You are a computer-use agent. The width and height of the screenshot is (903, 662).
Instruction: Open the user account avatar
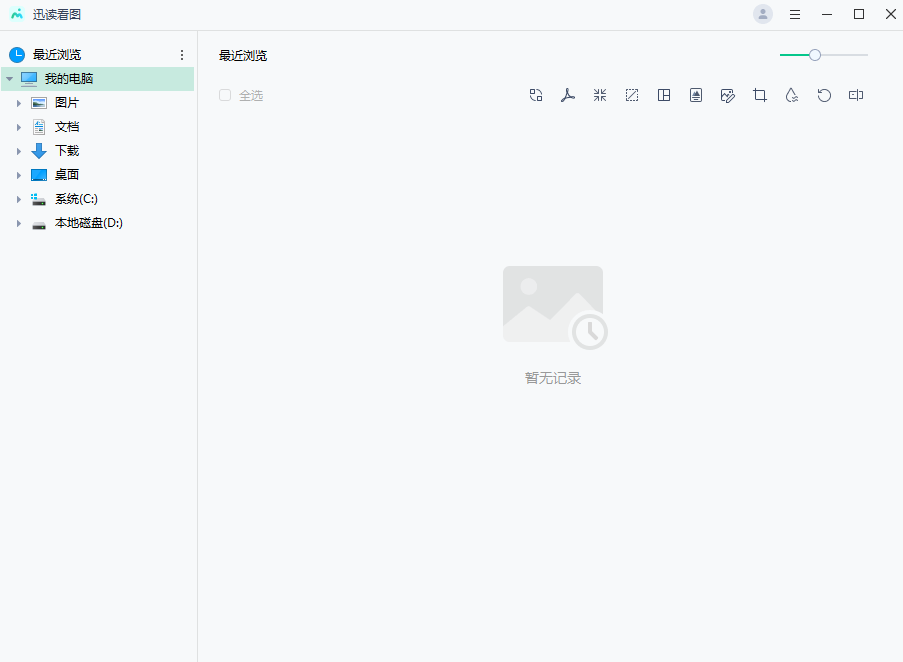click(x=762, y=14)
